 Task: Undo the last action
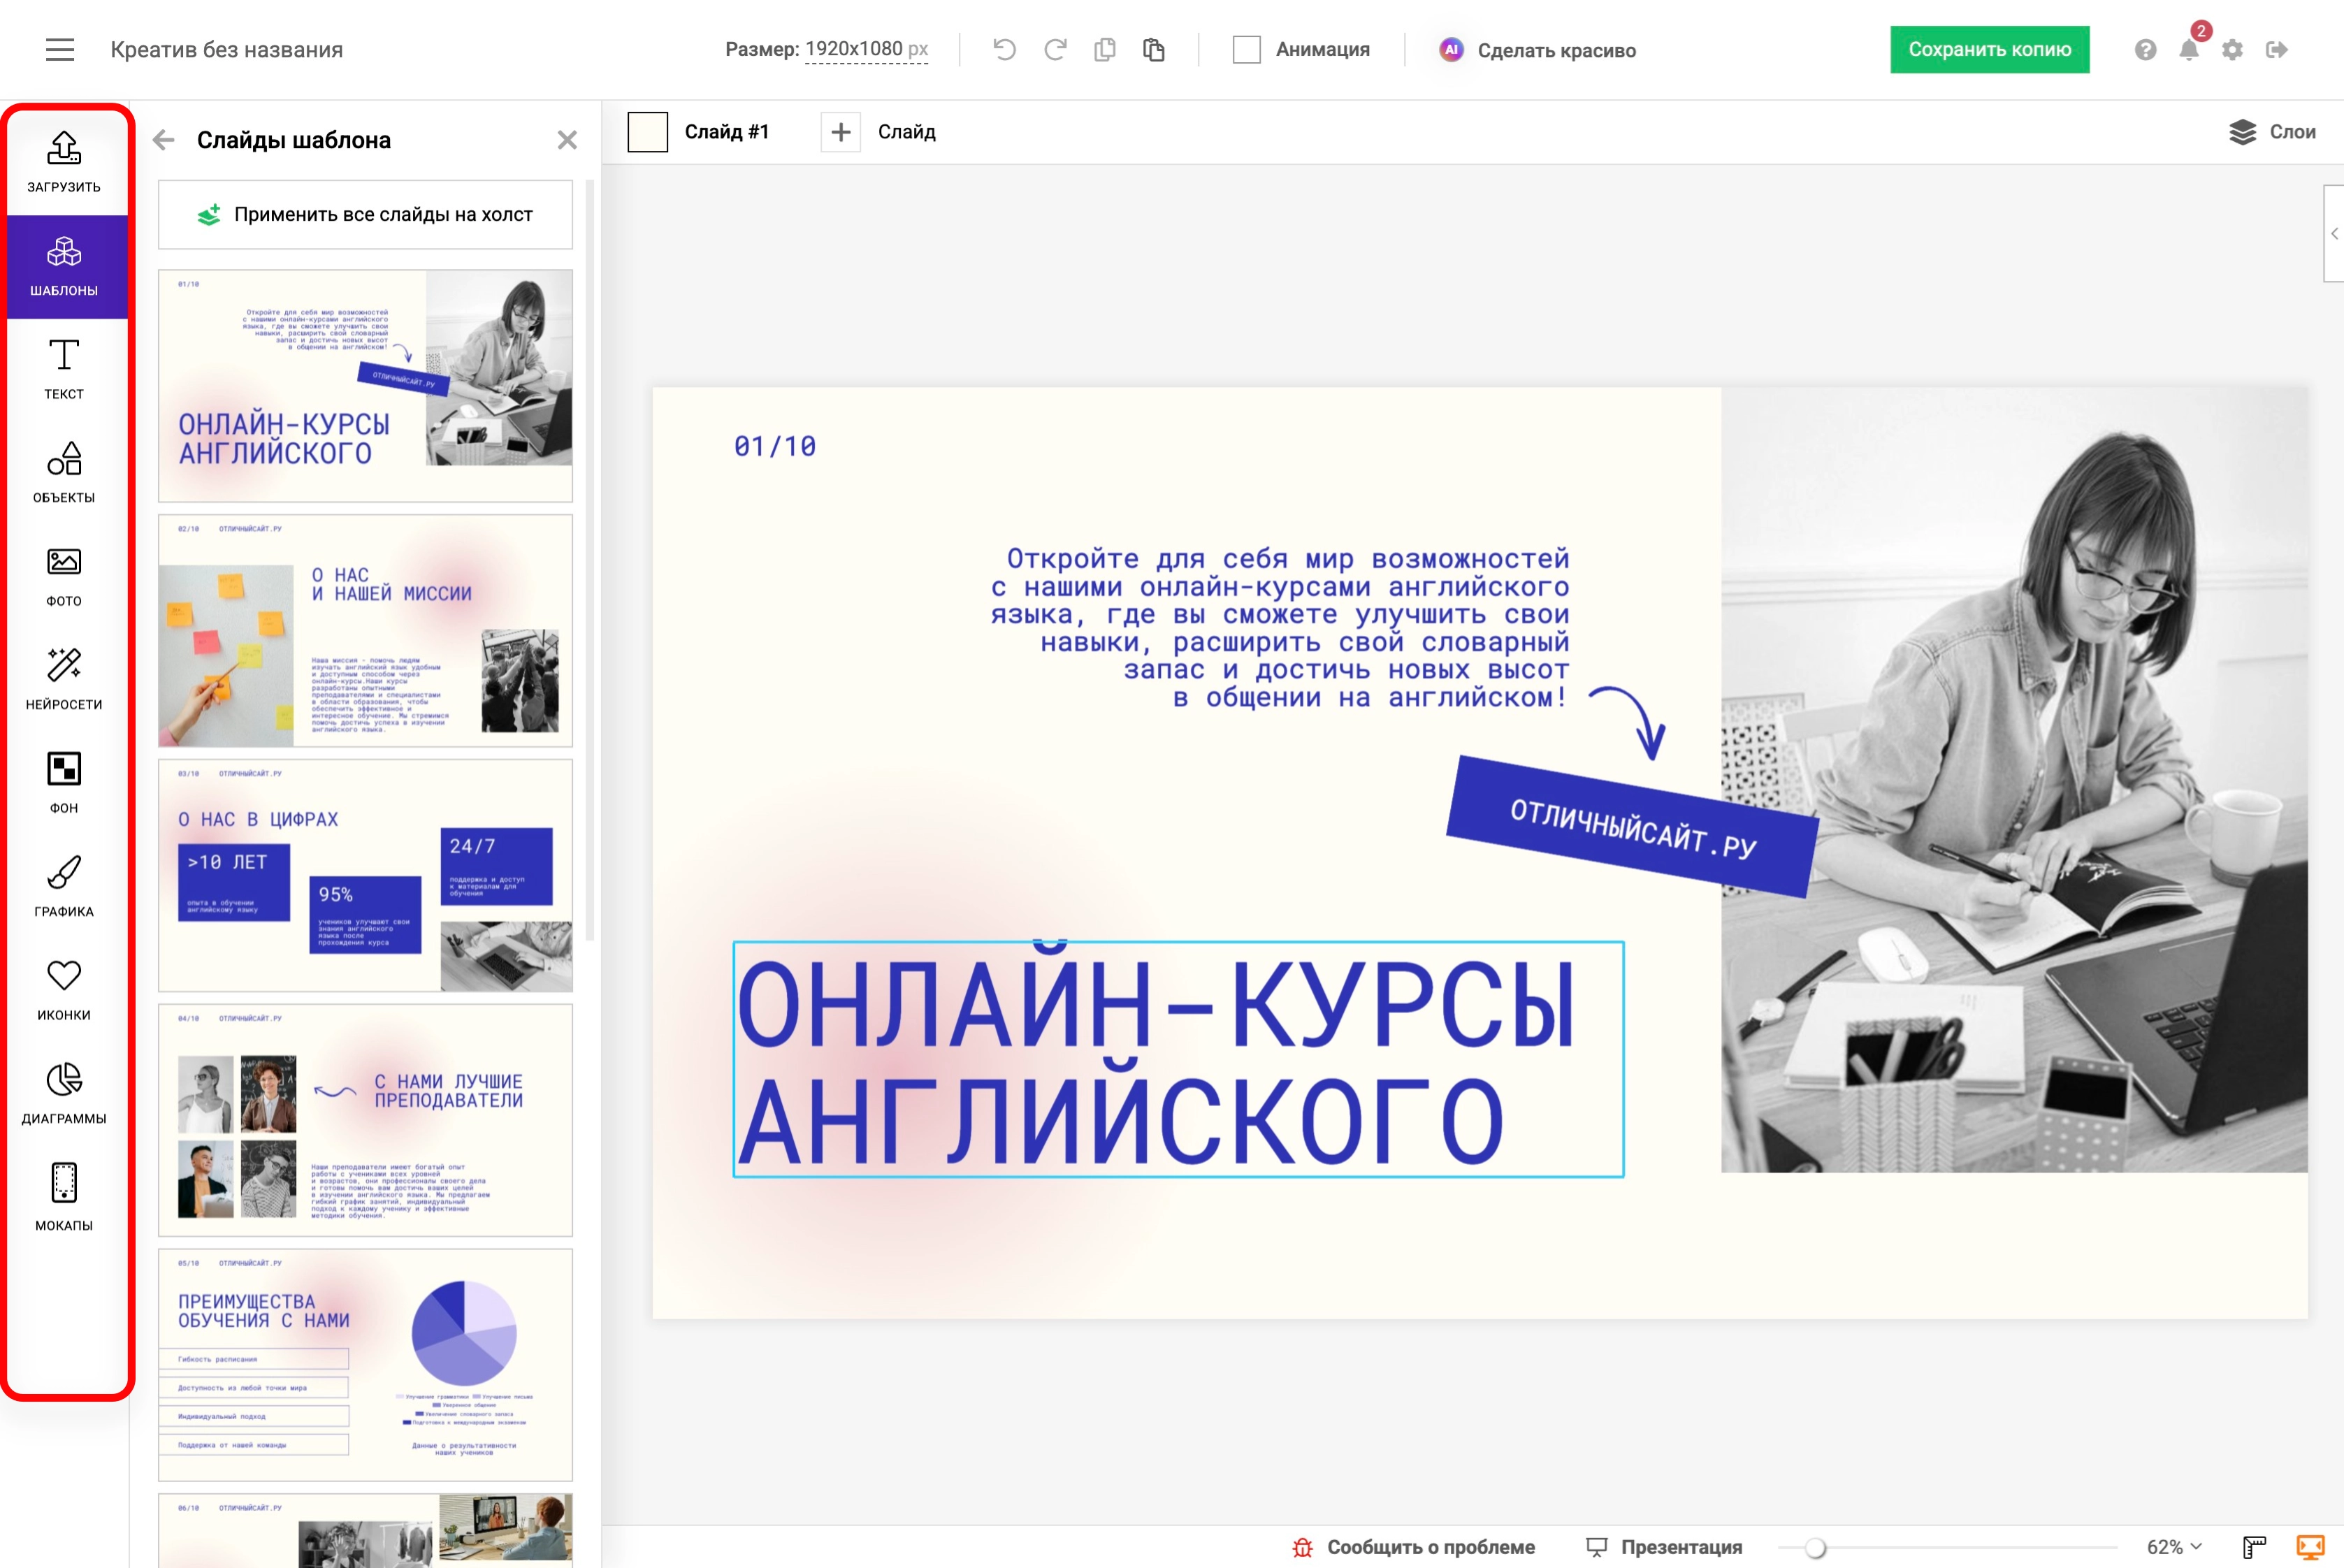[x=1004, y=49]
